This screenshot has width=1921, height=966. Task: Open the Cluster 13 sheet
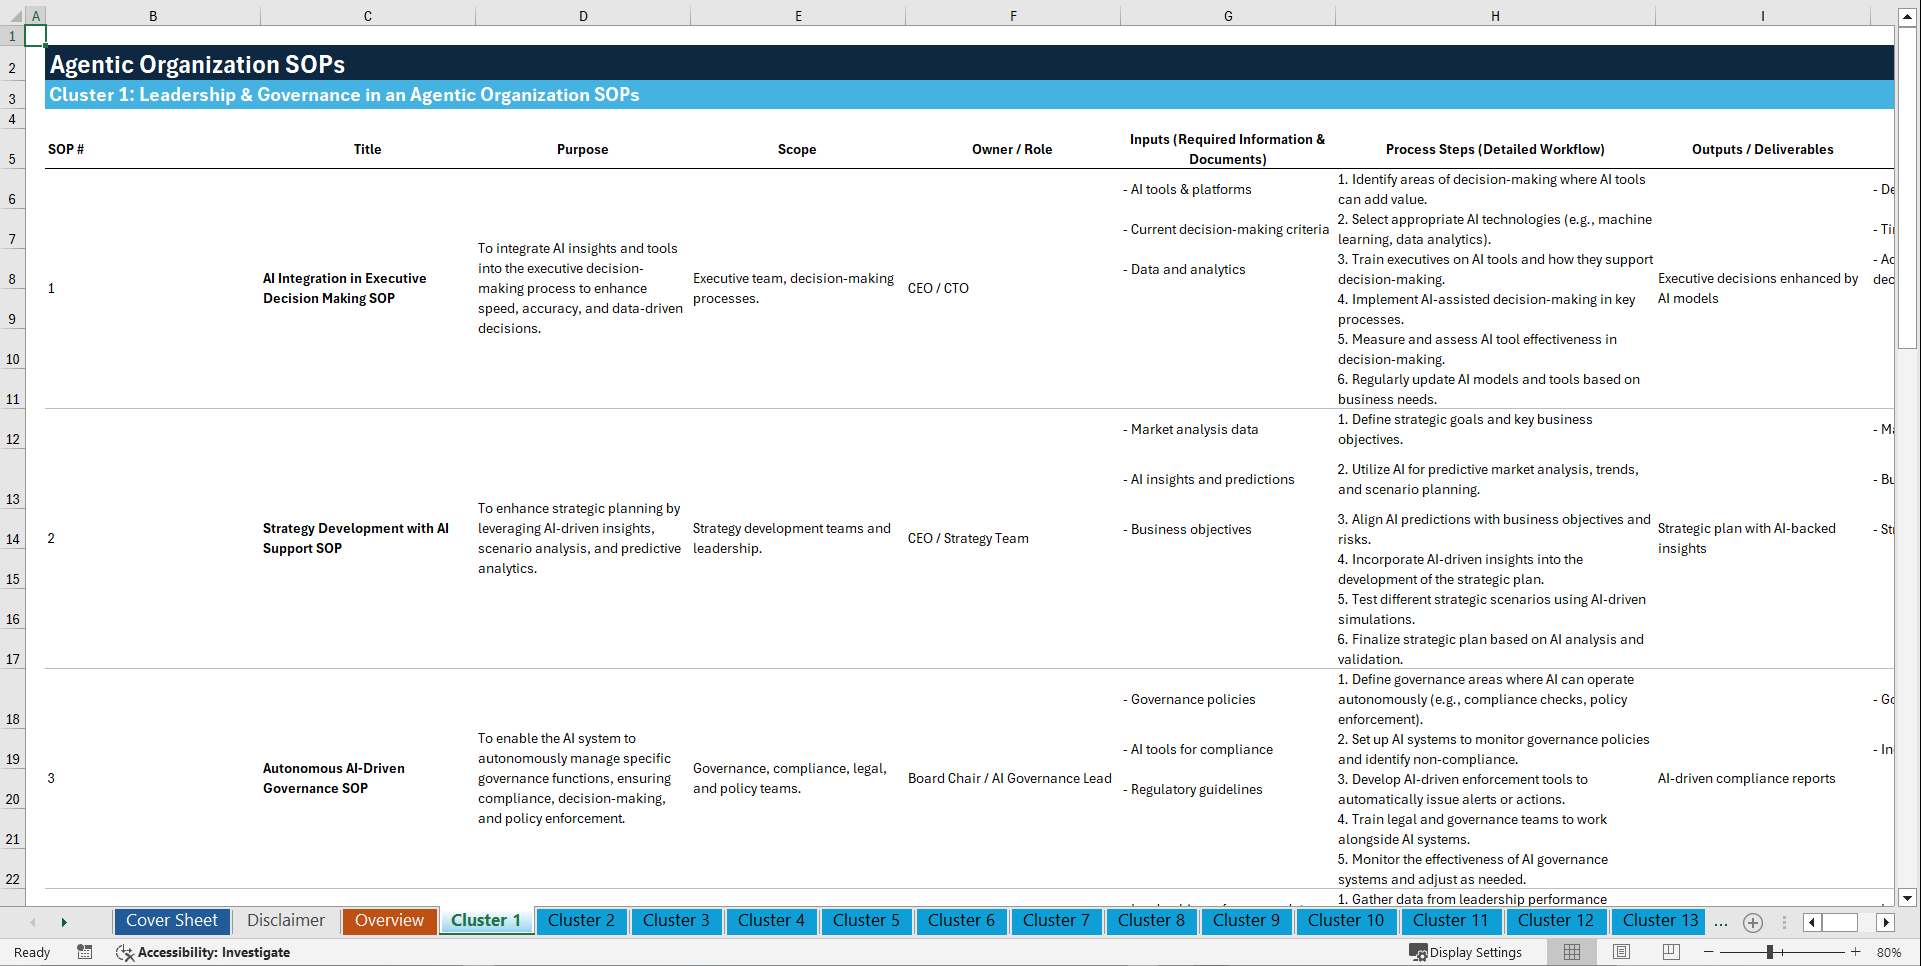[x=1657, y=920]
